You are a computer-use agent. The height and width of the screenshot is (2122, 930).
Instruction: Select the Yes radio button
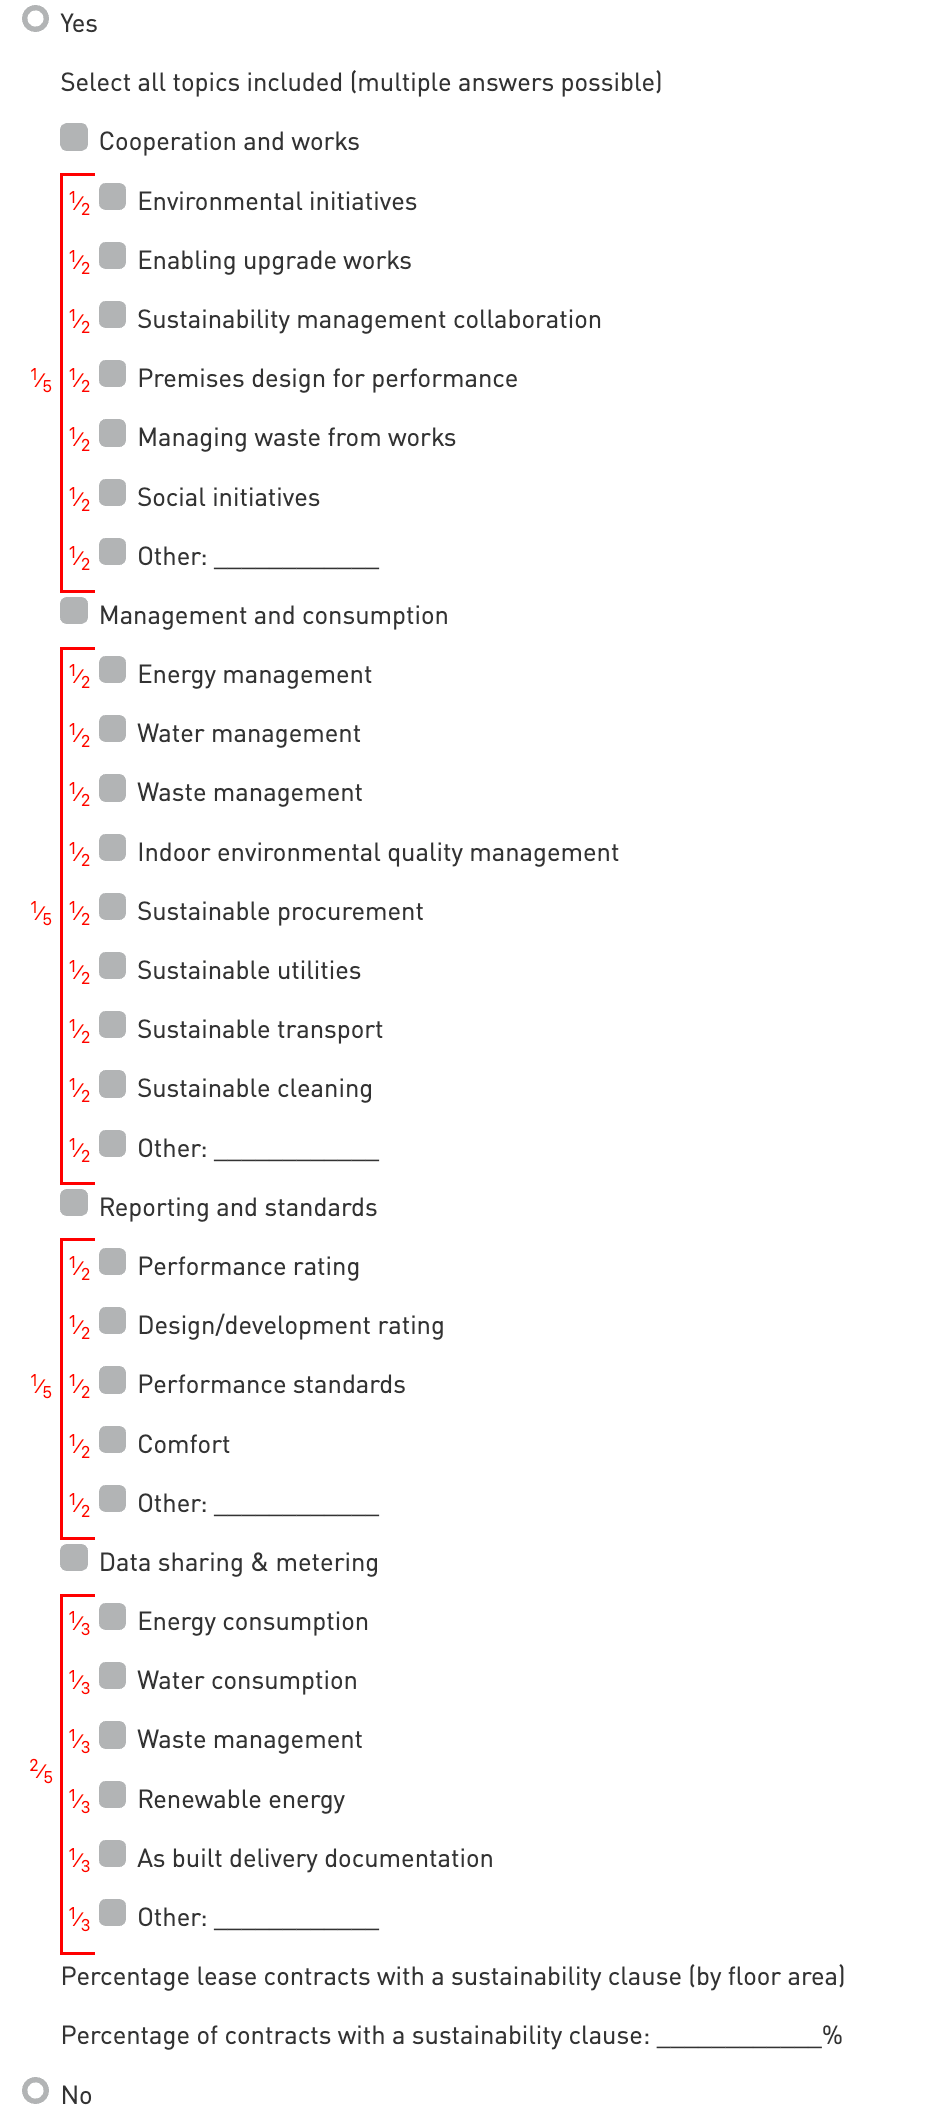click(x=36, y=19)
